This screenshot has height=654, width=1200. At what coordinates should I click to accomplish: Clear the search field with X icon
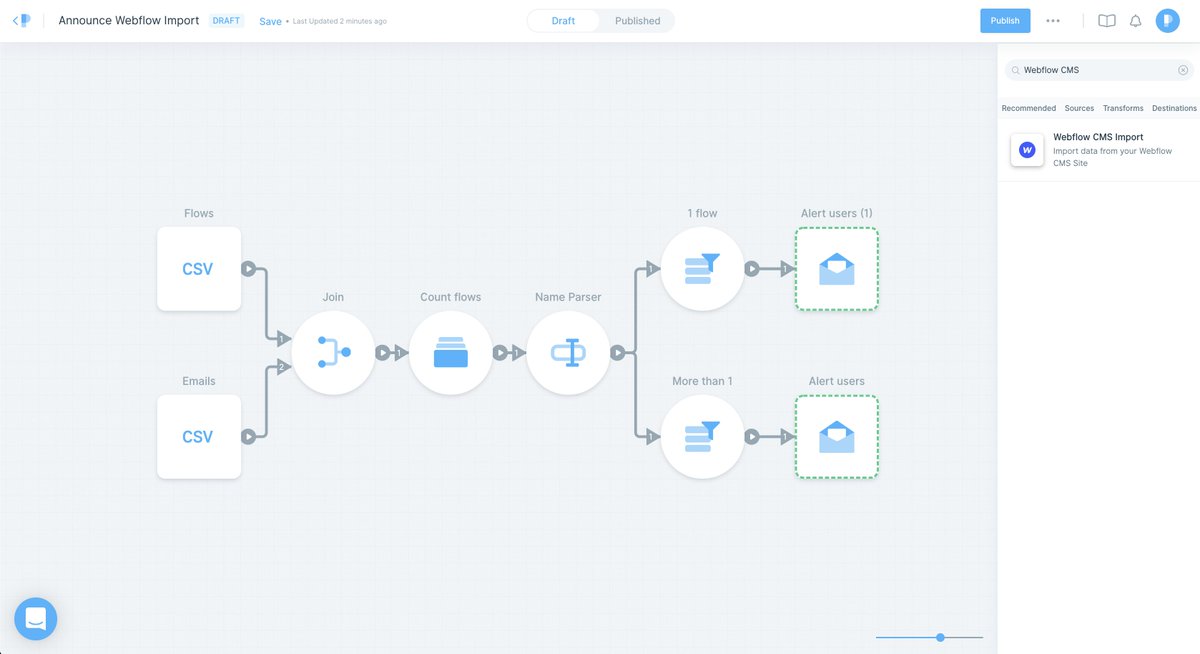1183,70
